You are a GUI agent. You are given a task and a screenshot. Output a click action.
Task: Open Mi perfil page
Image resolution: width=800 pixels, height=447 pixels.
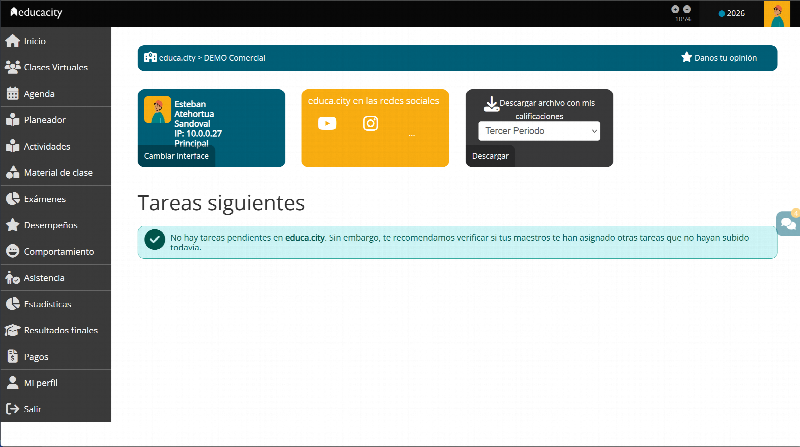[x=55, y=383]
